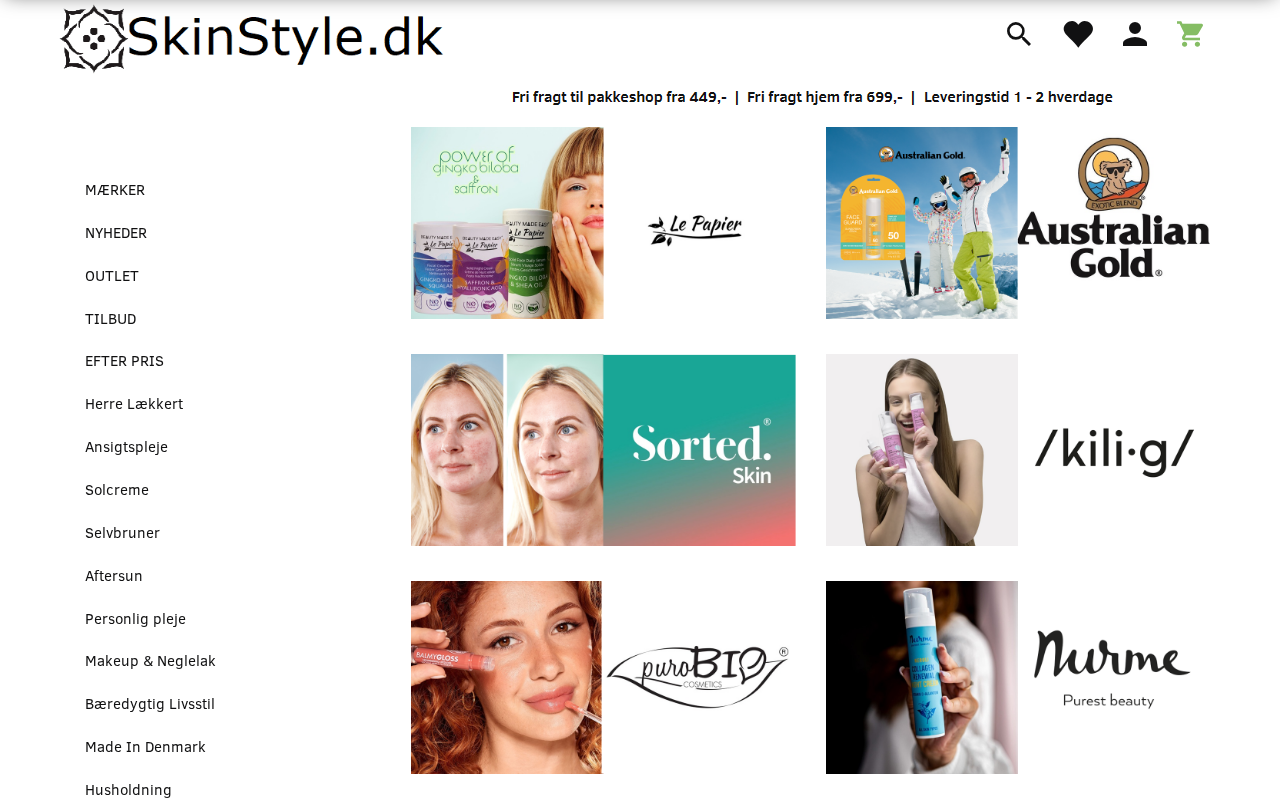Open the Australian Gold brand logo
The height and width of the screenshot is (800, 1280).
click(x=1113, y=207)
